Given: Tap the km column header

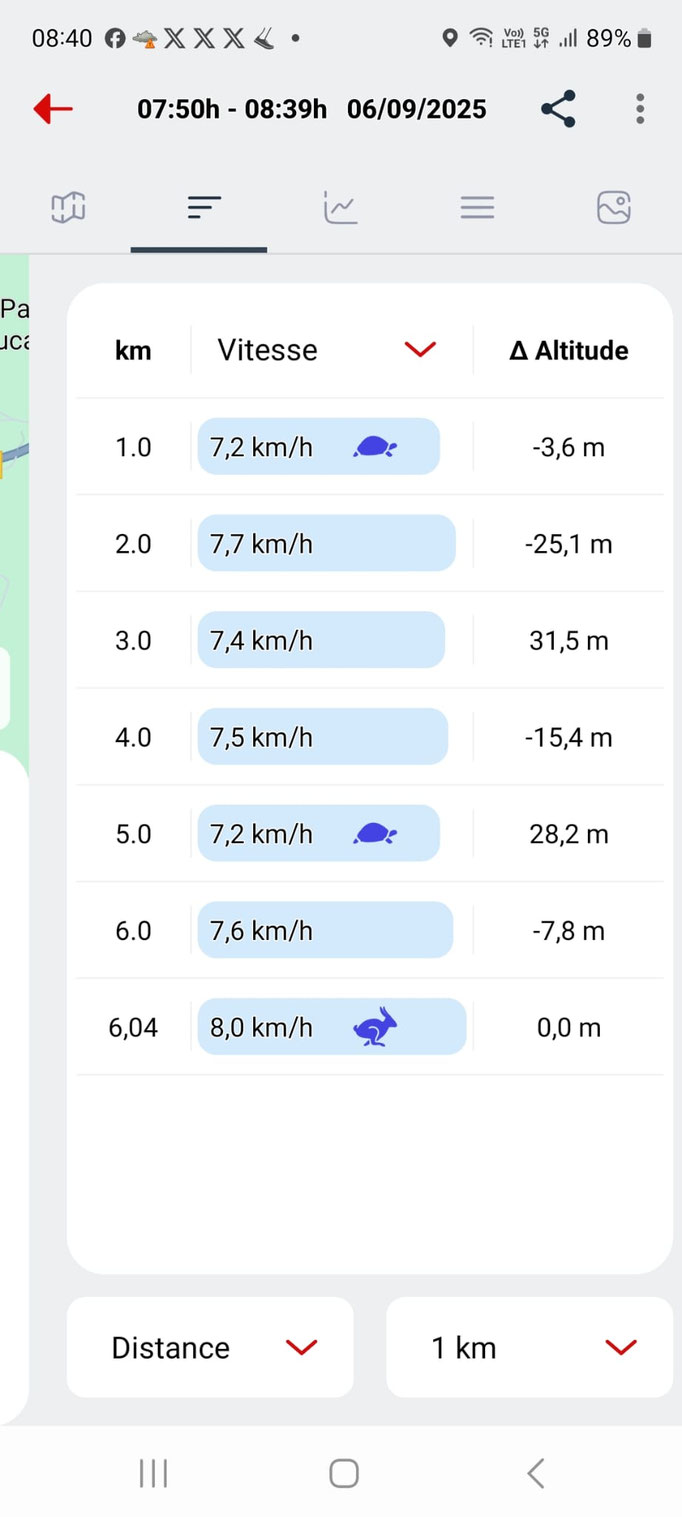Looking at the screenshot, I should [133, 350].
